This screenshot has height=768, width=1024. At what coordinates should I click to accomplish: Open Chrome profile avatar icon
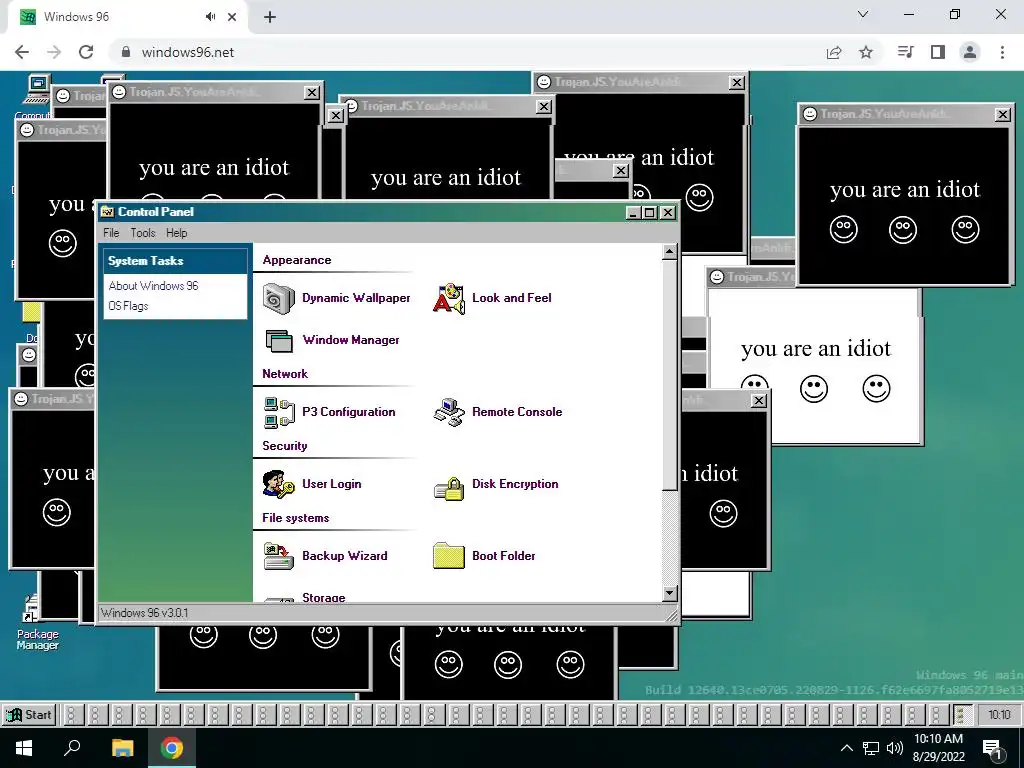[970, 52]
